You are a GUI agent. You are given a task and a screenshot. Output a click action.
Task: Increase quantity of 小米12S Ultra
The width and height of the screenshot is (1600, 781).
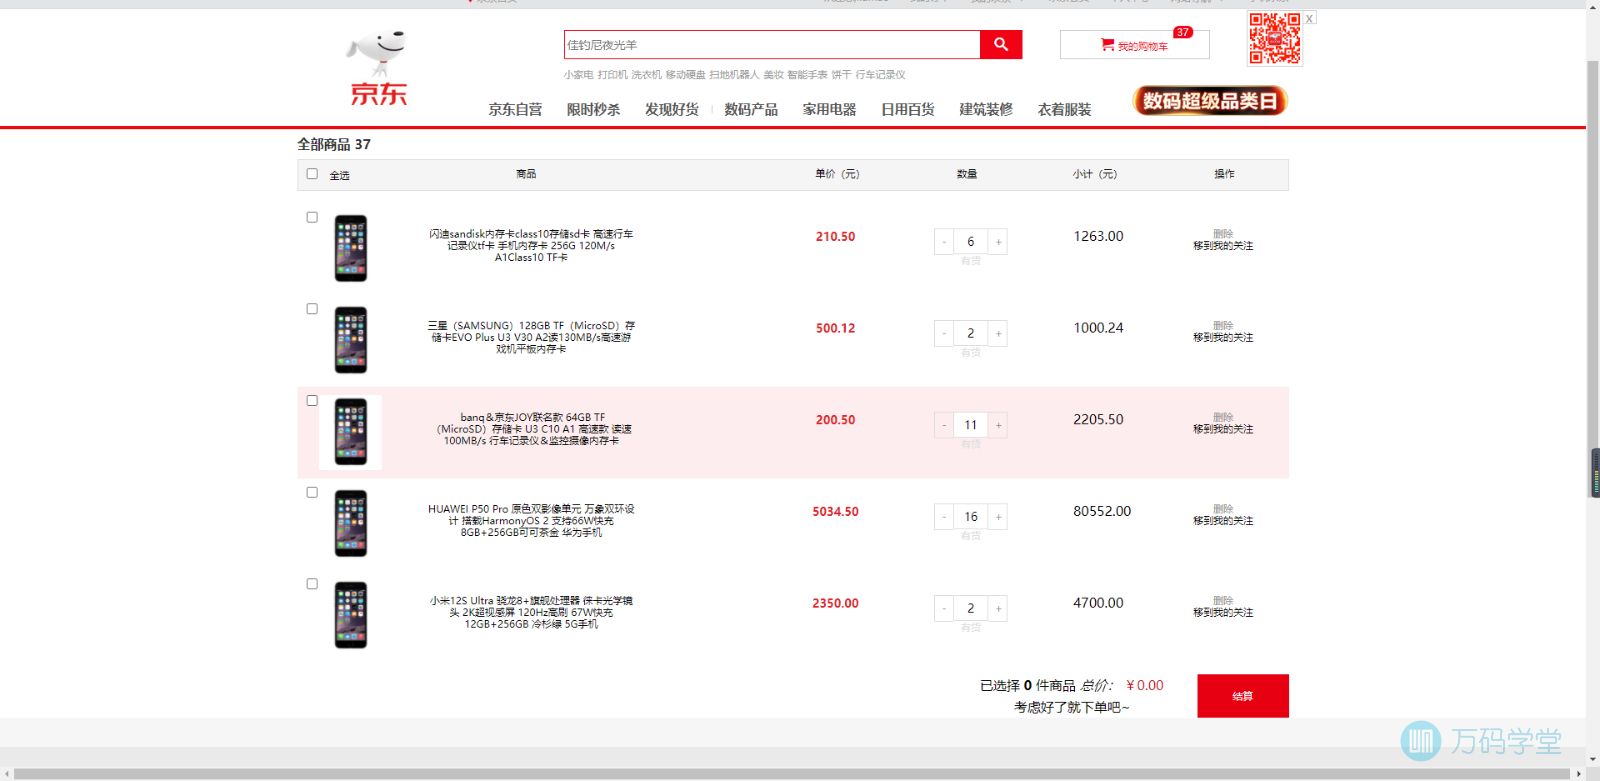(x=998, y=608)
